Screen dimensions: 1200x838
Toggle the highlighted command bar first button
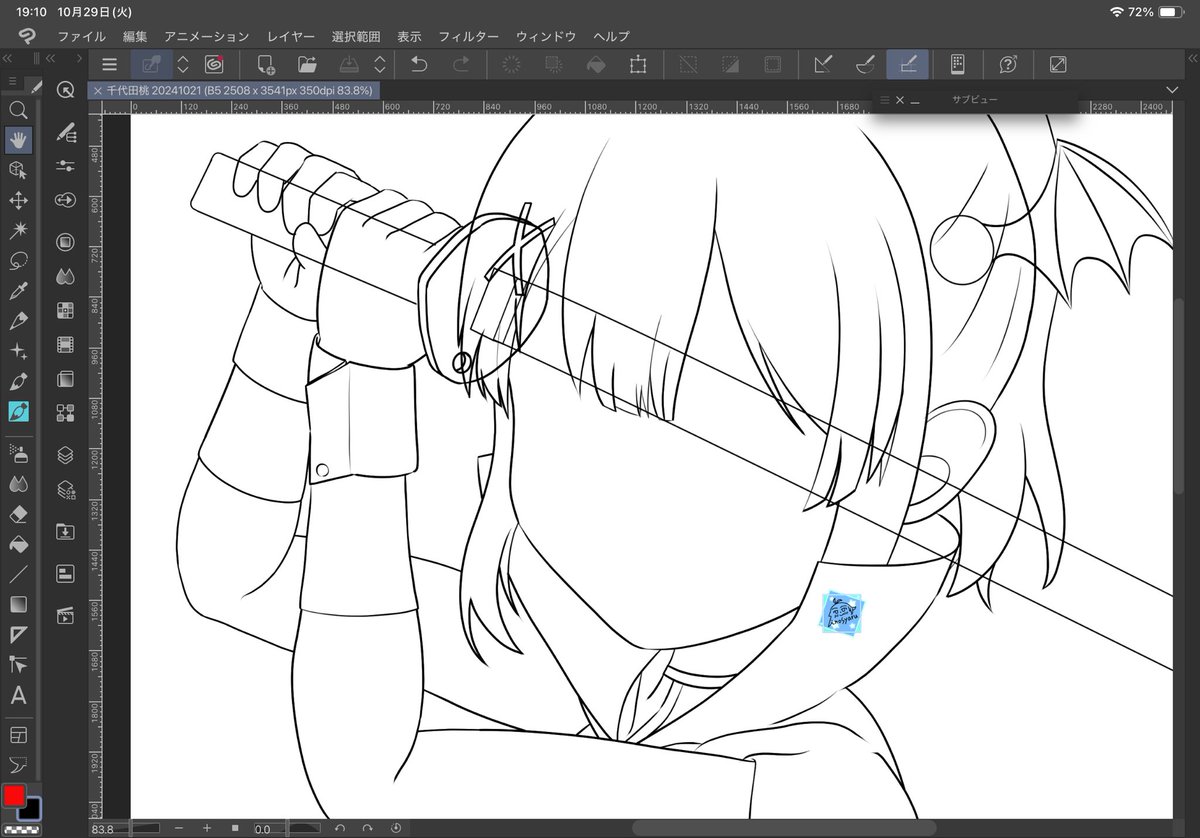point(152,64)
